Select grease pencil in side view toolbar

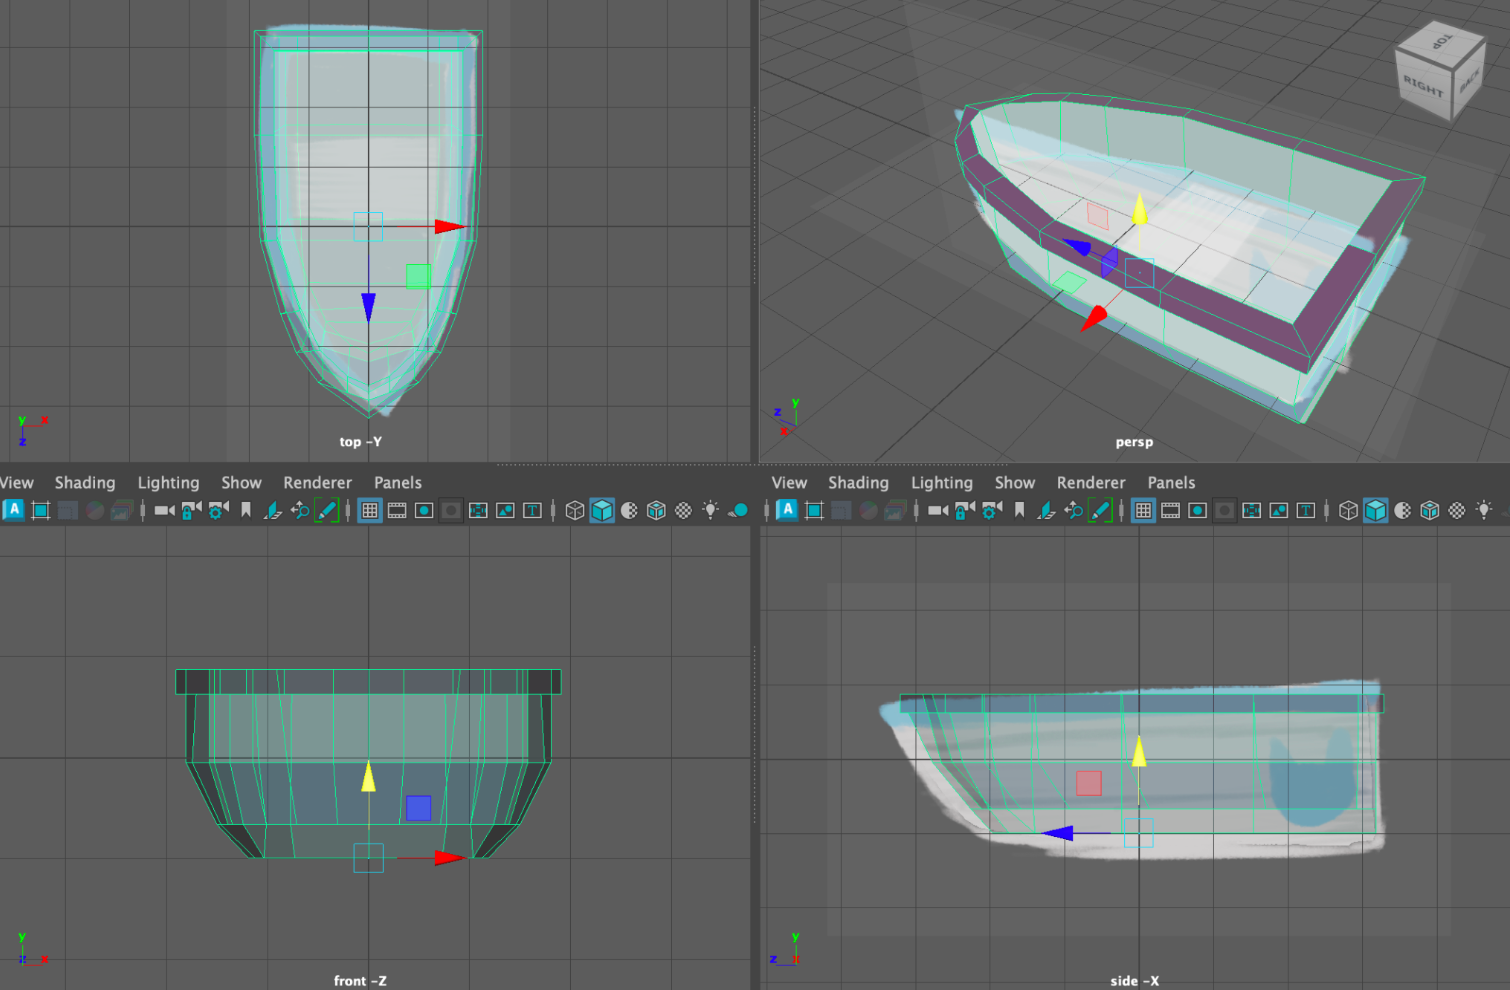[x=1100, y=510]
